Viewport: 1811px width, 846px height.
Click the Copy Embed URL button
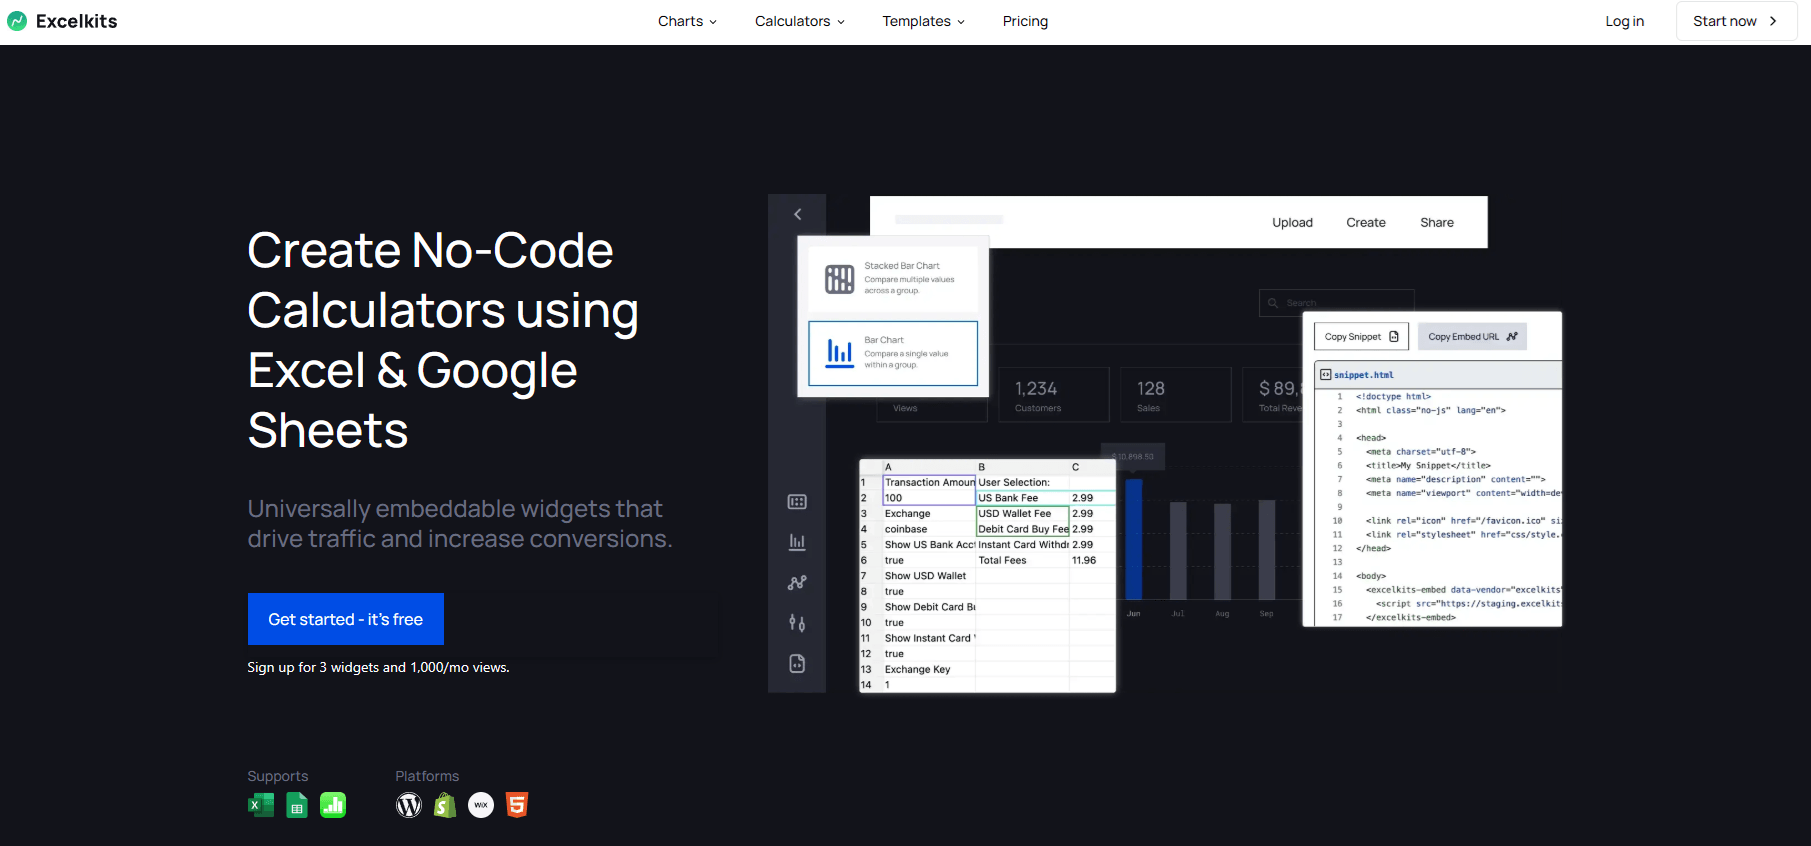point(1472,336)
